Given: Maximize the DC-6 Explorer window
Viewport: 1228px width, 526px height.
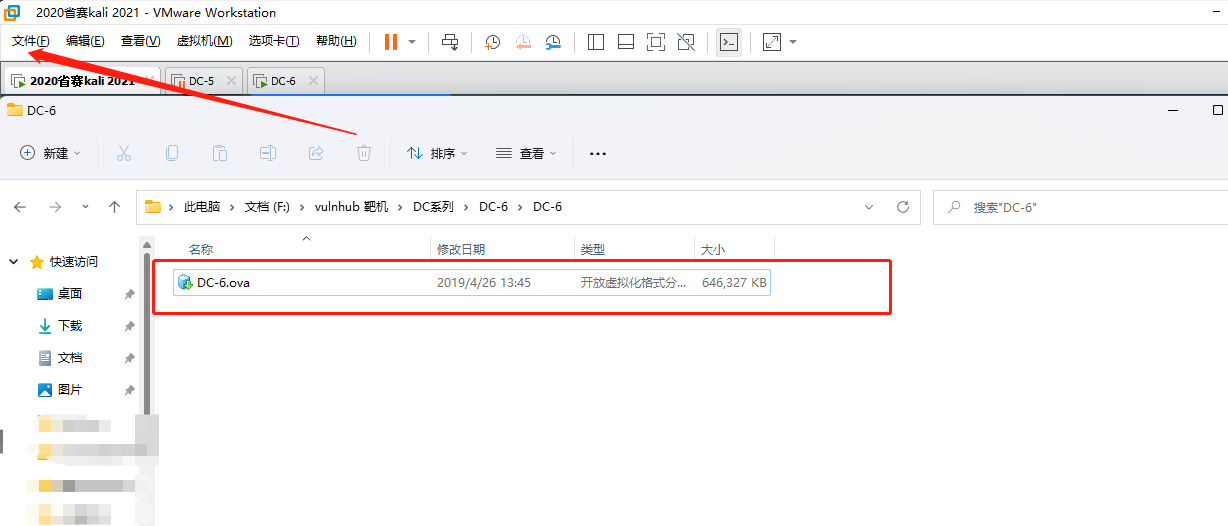Looking at the screenshot, I should click(1217, 109).
